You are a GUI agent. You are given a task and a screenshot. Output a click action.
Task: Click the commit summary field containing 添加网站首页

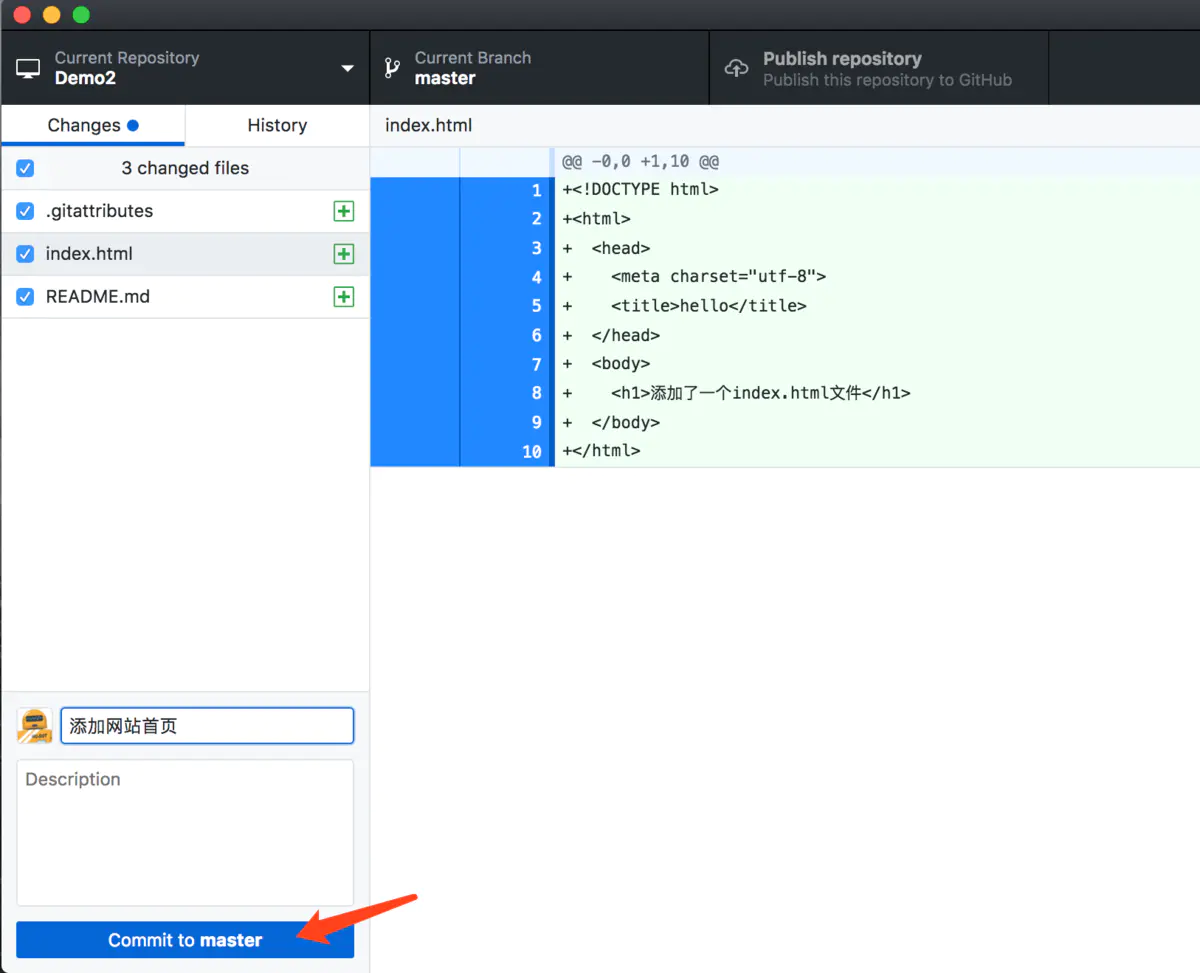point(207,725)
